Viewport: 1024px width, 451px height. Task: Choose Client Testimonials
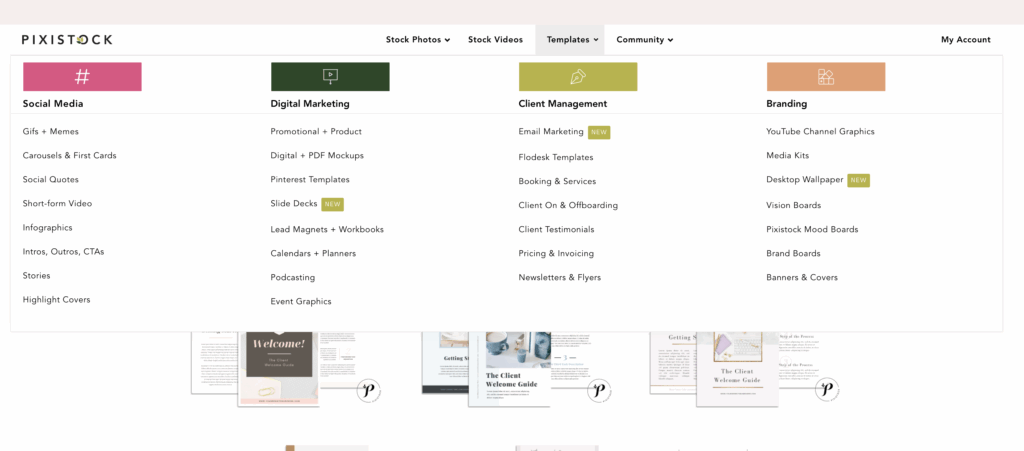pyautogui.click(x=556, y=230)
